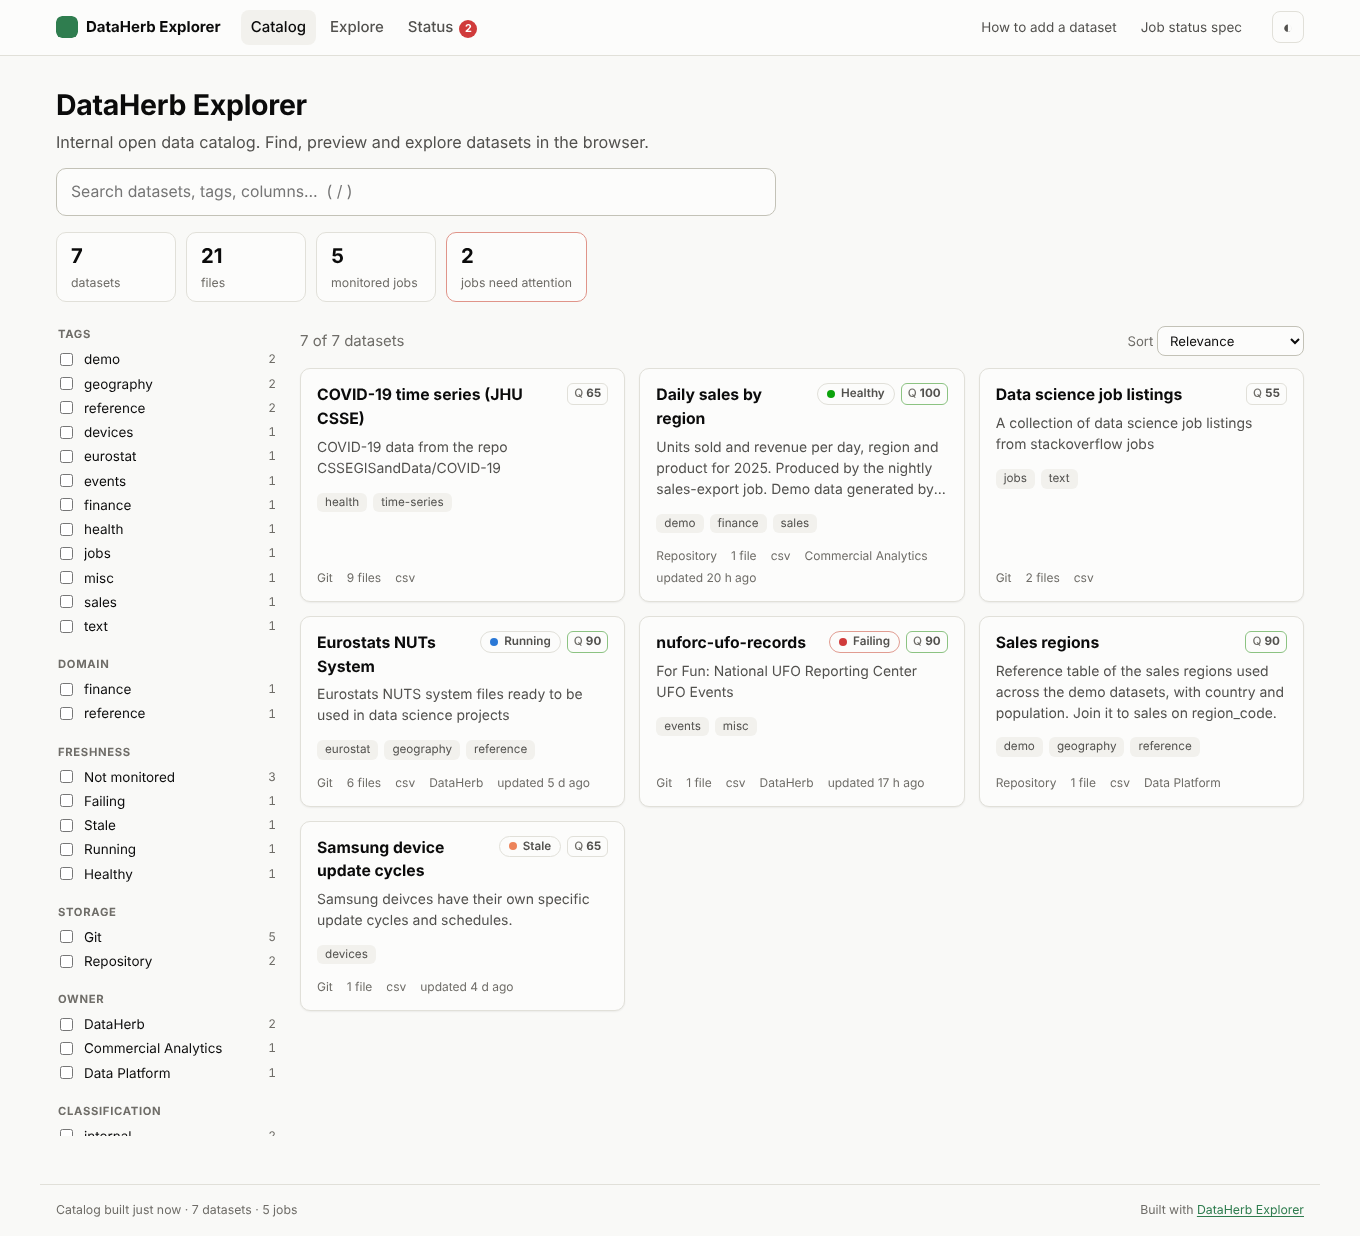Select the Commercial Analytics owner checkbox
The image size is (1360, 1236).
coord(67,1048)
